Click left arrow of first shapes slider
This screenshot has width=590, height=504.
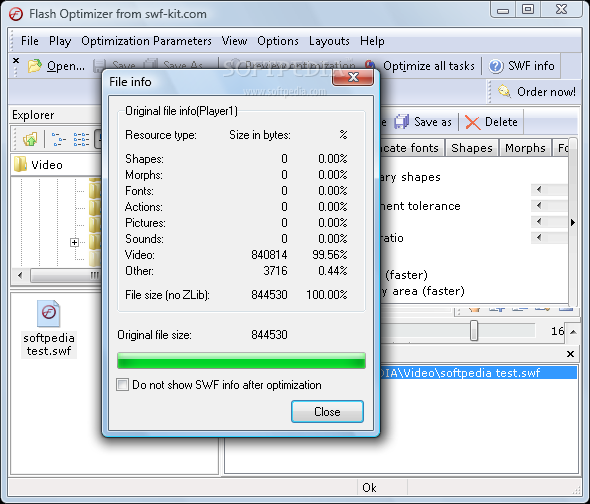click(539, 189)
